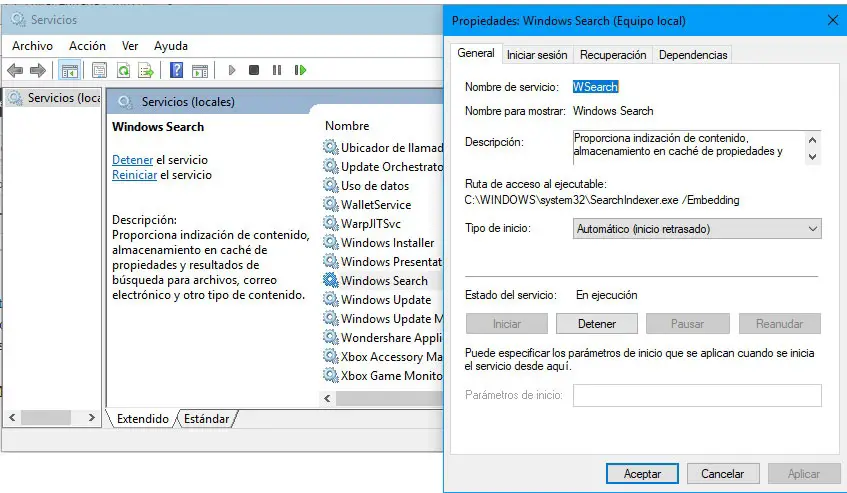Click left arrow of services list scrollbar
Viewport: 847px width, 493px height.
coord(327,399)
